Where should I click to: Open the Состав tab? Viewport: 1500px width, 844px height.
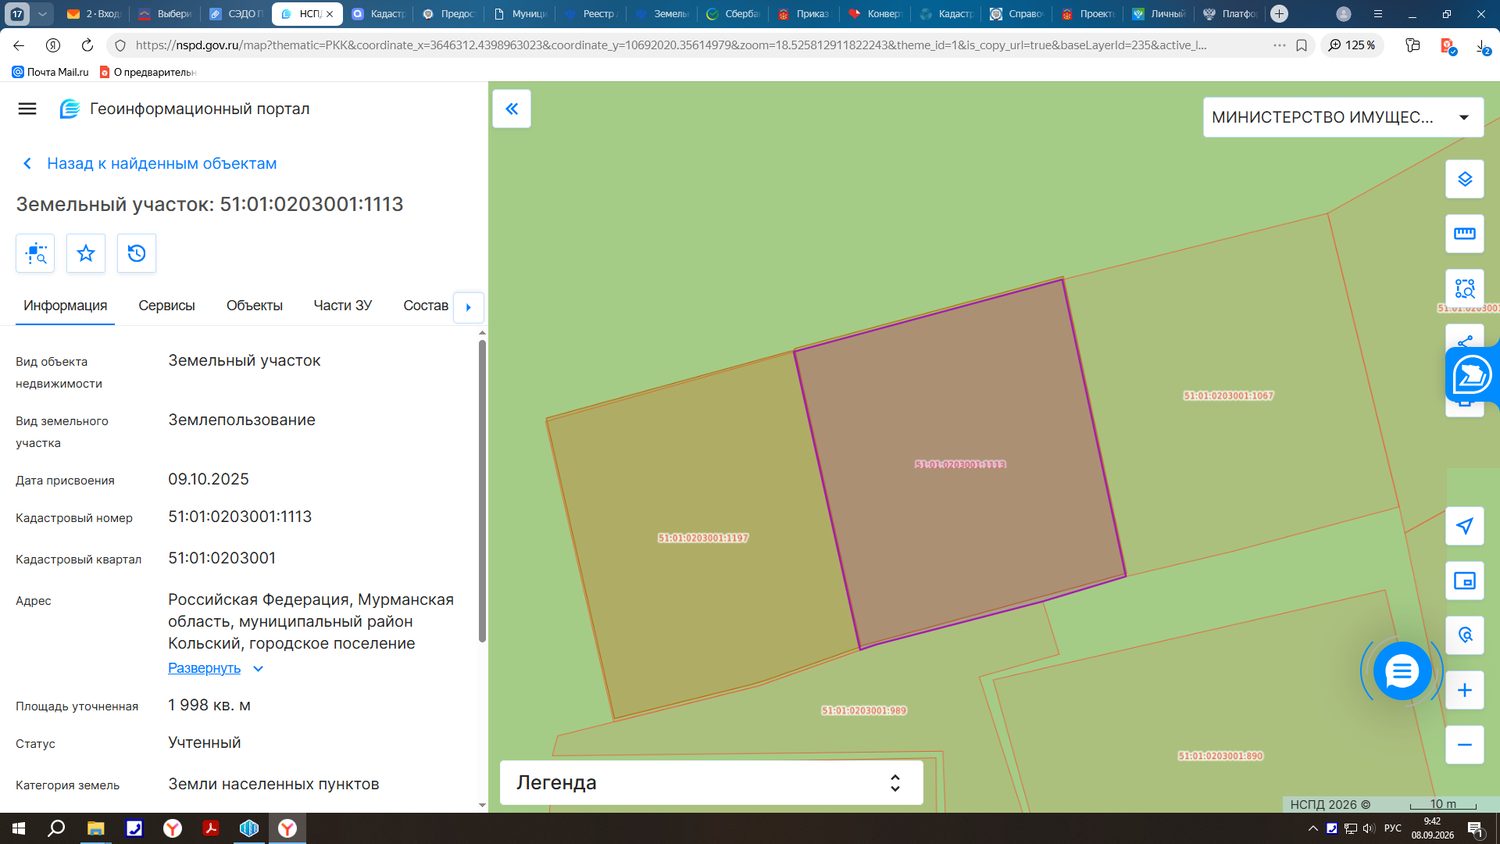[425, 306]
